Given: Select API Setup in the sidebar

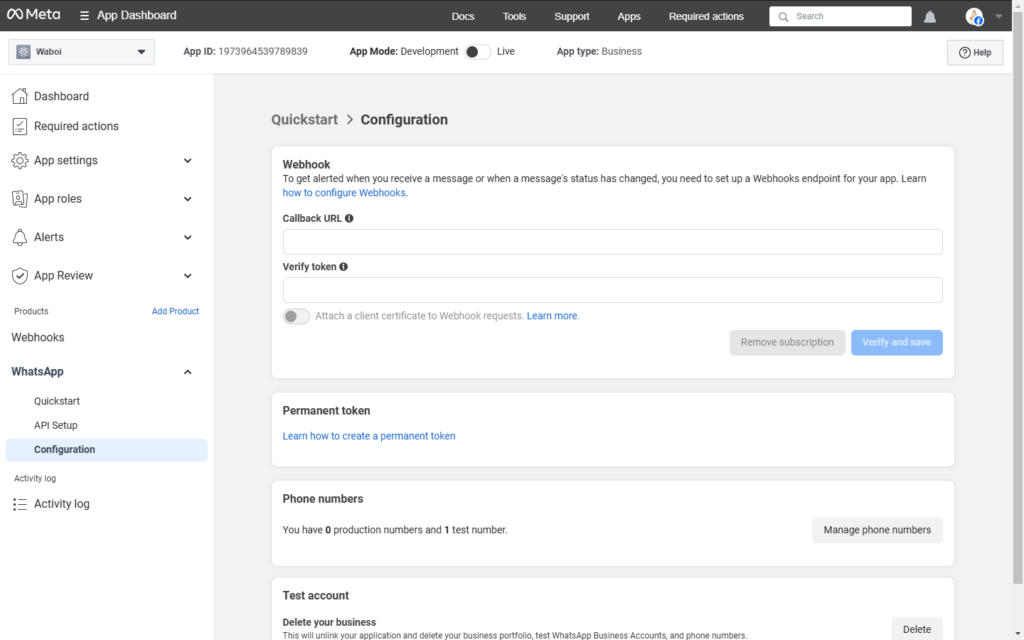Looking at the screenshot, I should point(56,425).
